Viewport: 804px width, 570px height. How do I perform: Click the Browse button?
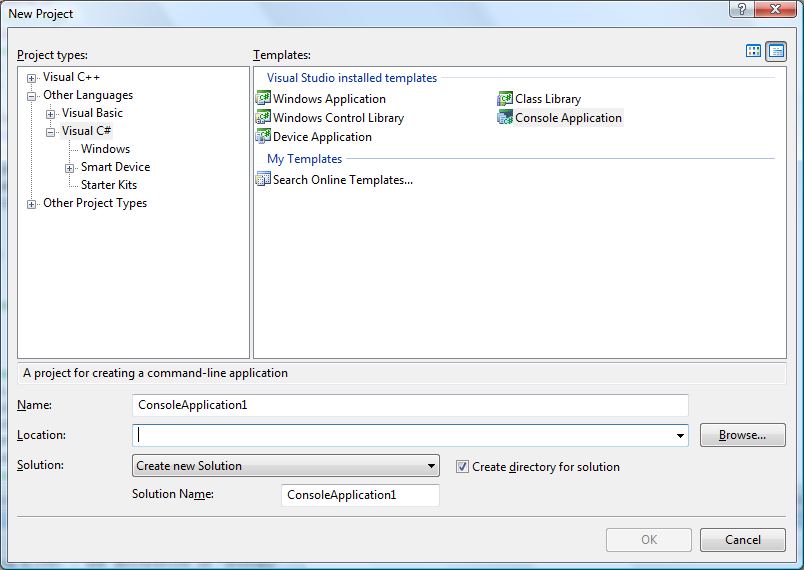coord(742,435)
